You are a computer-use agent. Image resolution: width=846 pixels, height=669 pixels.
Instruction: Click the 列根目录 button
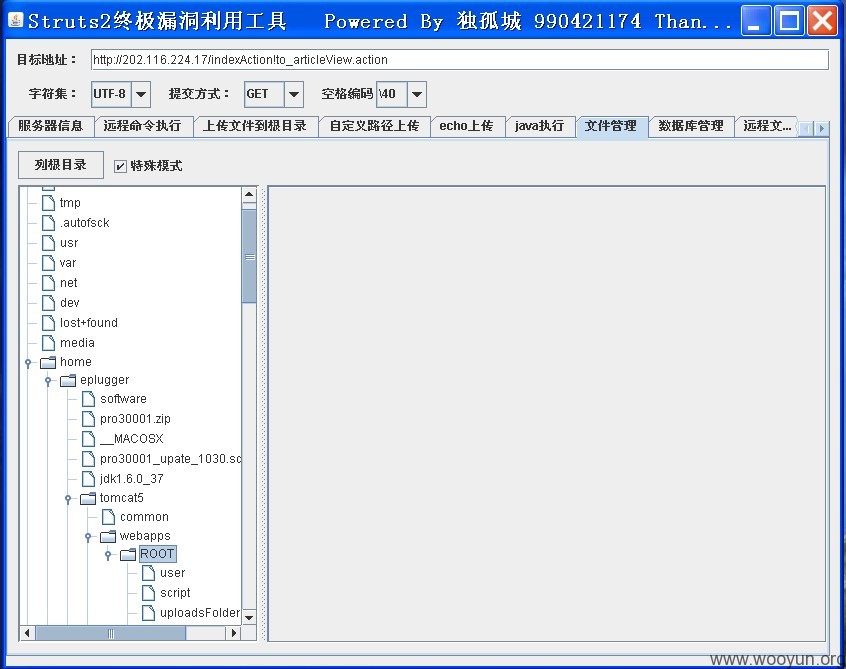(61, 165)
